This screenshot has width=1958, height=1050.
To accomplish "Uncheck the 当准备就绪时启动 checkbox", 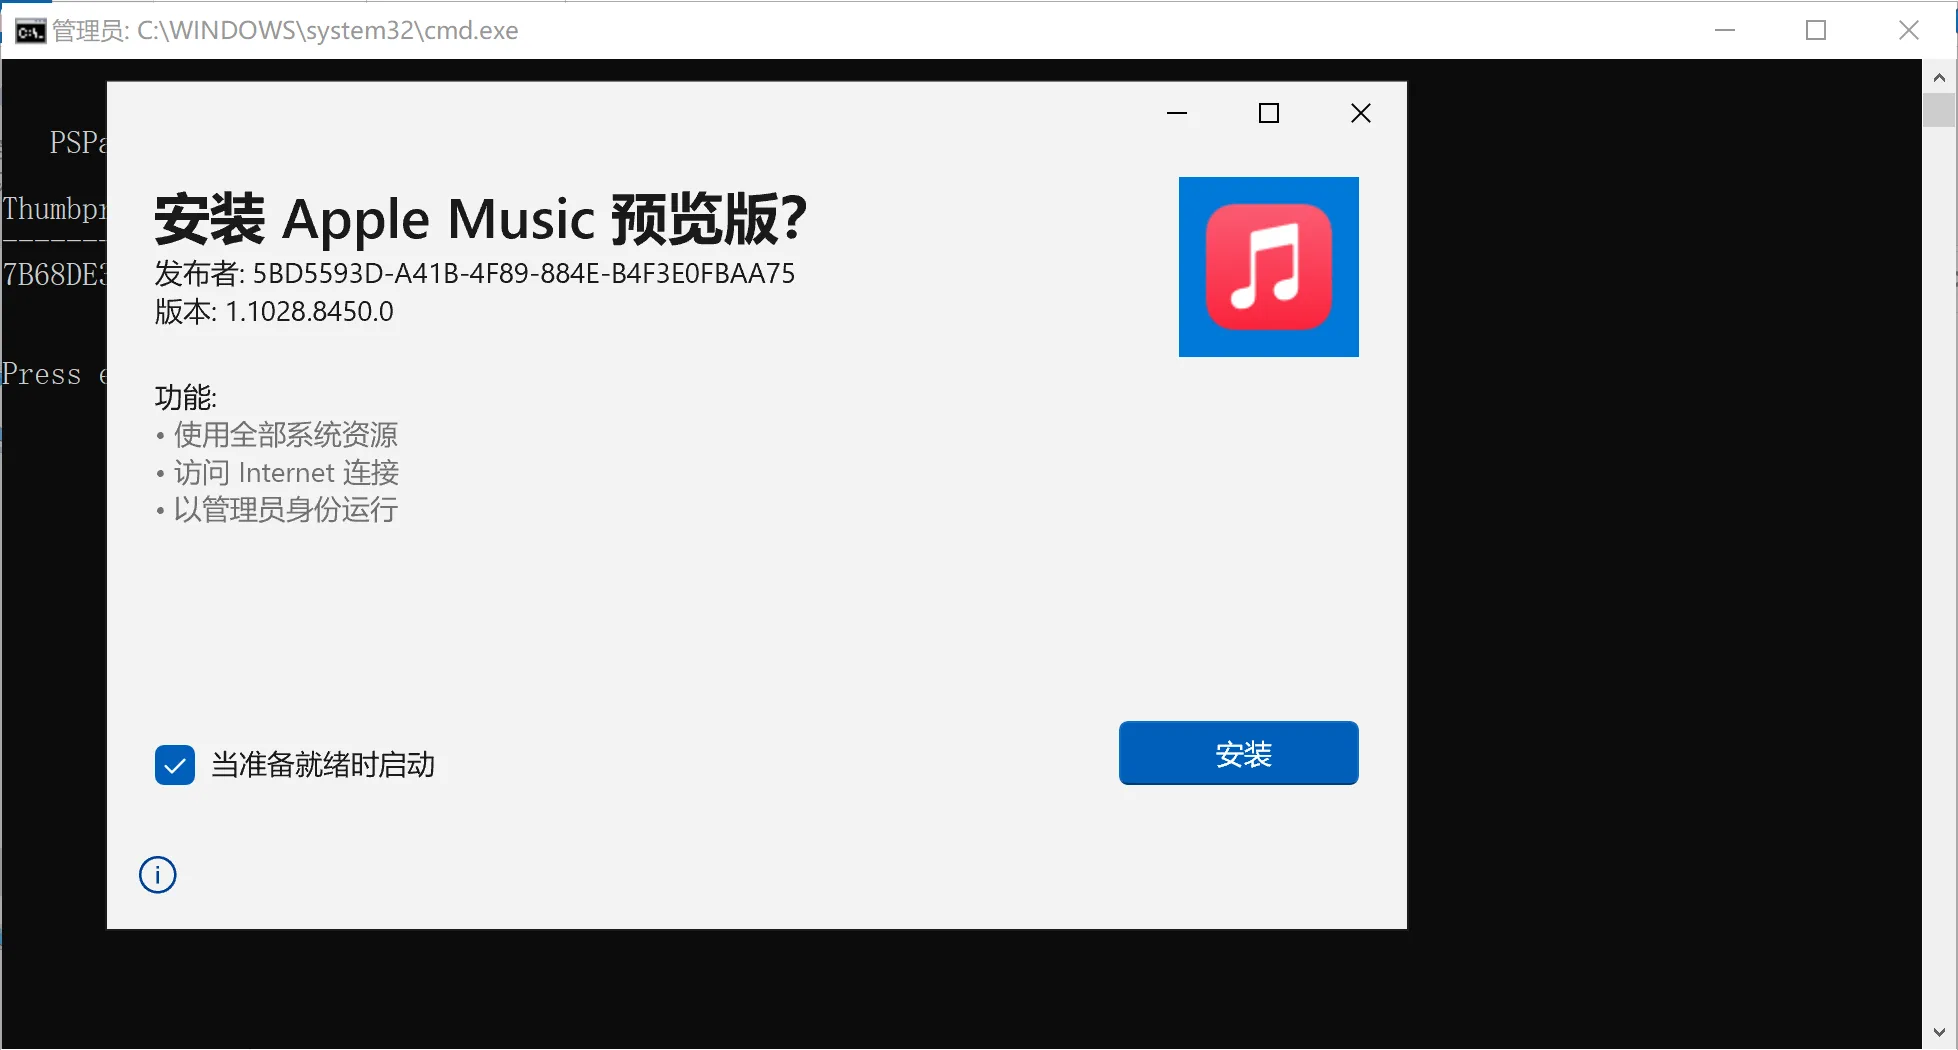I will tap(175, 765).
